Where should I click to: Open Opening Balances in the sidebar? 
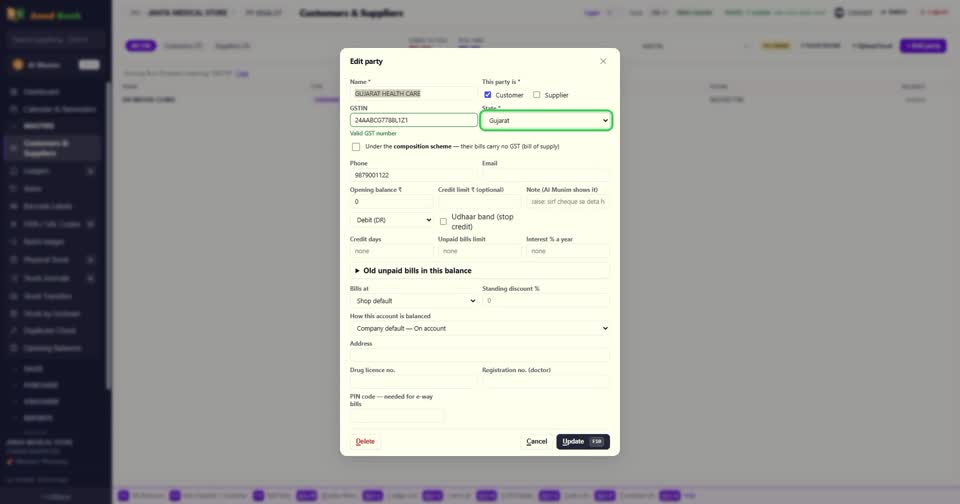[x=52, y=348]
